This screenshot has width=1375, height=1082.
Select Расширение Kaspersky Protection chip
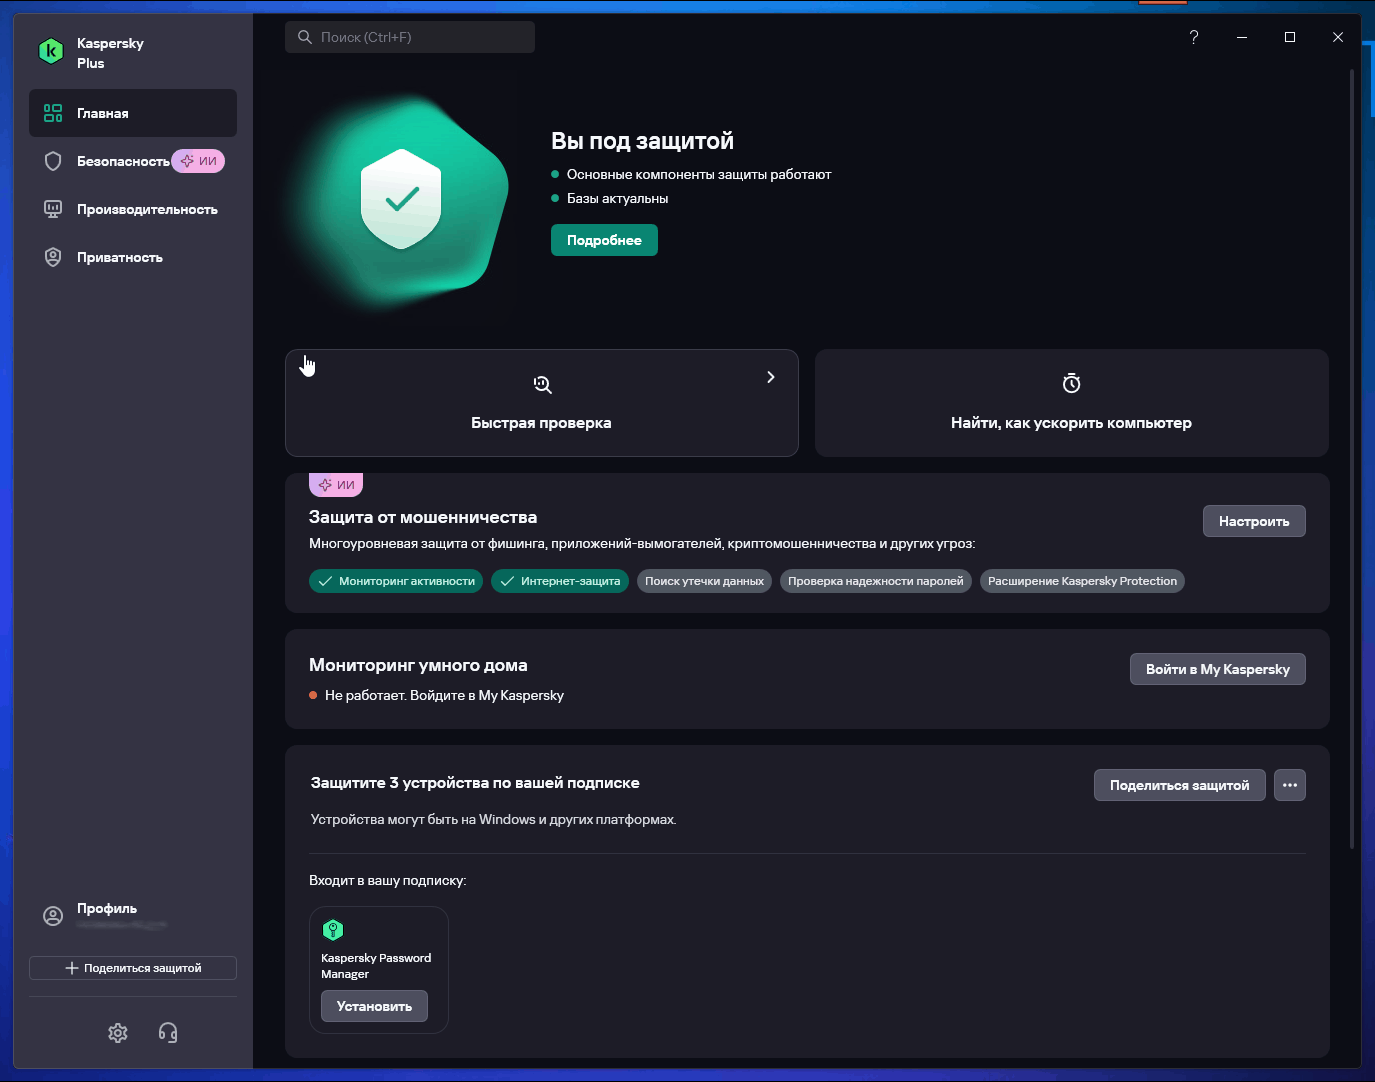[x=1082, y=581]
